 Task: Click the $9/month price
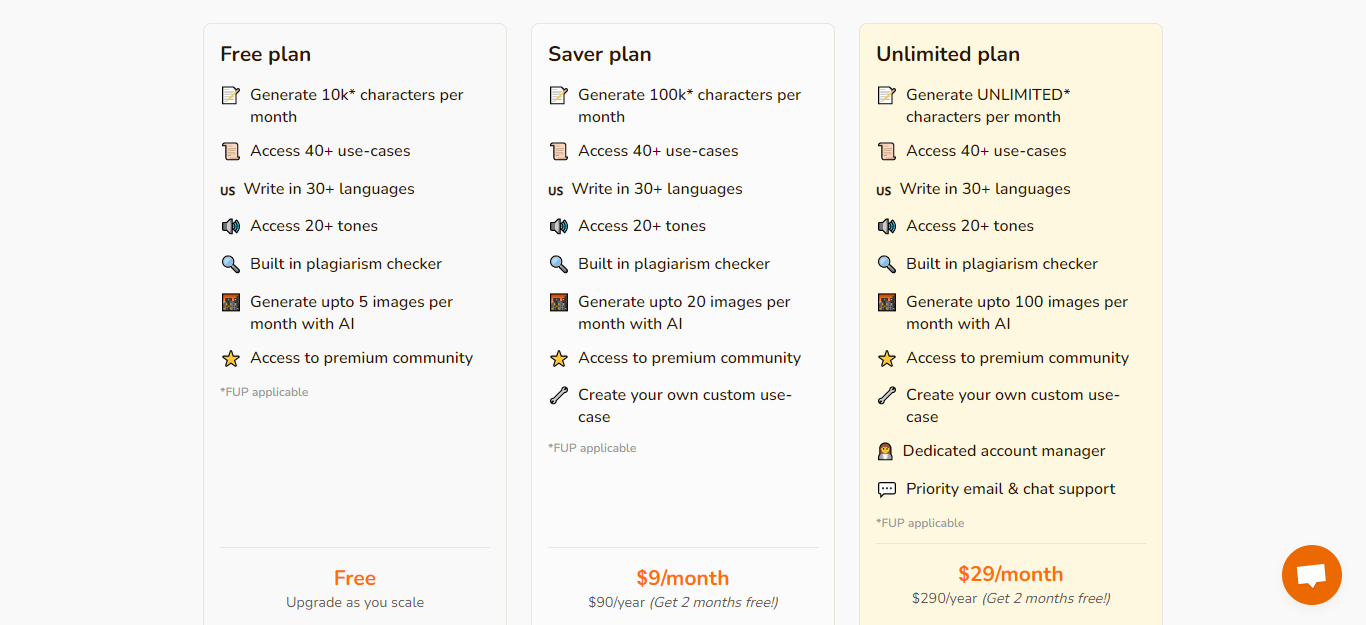(x=682, y=578)
